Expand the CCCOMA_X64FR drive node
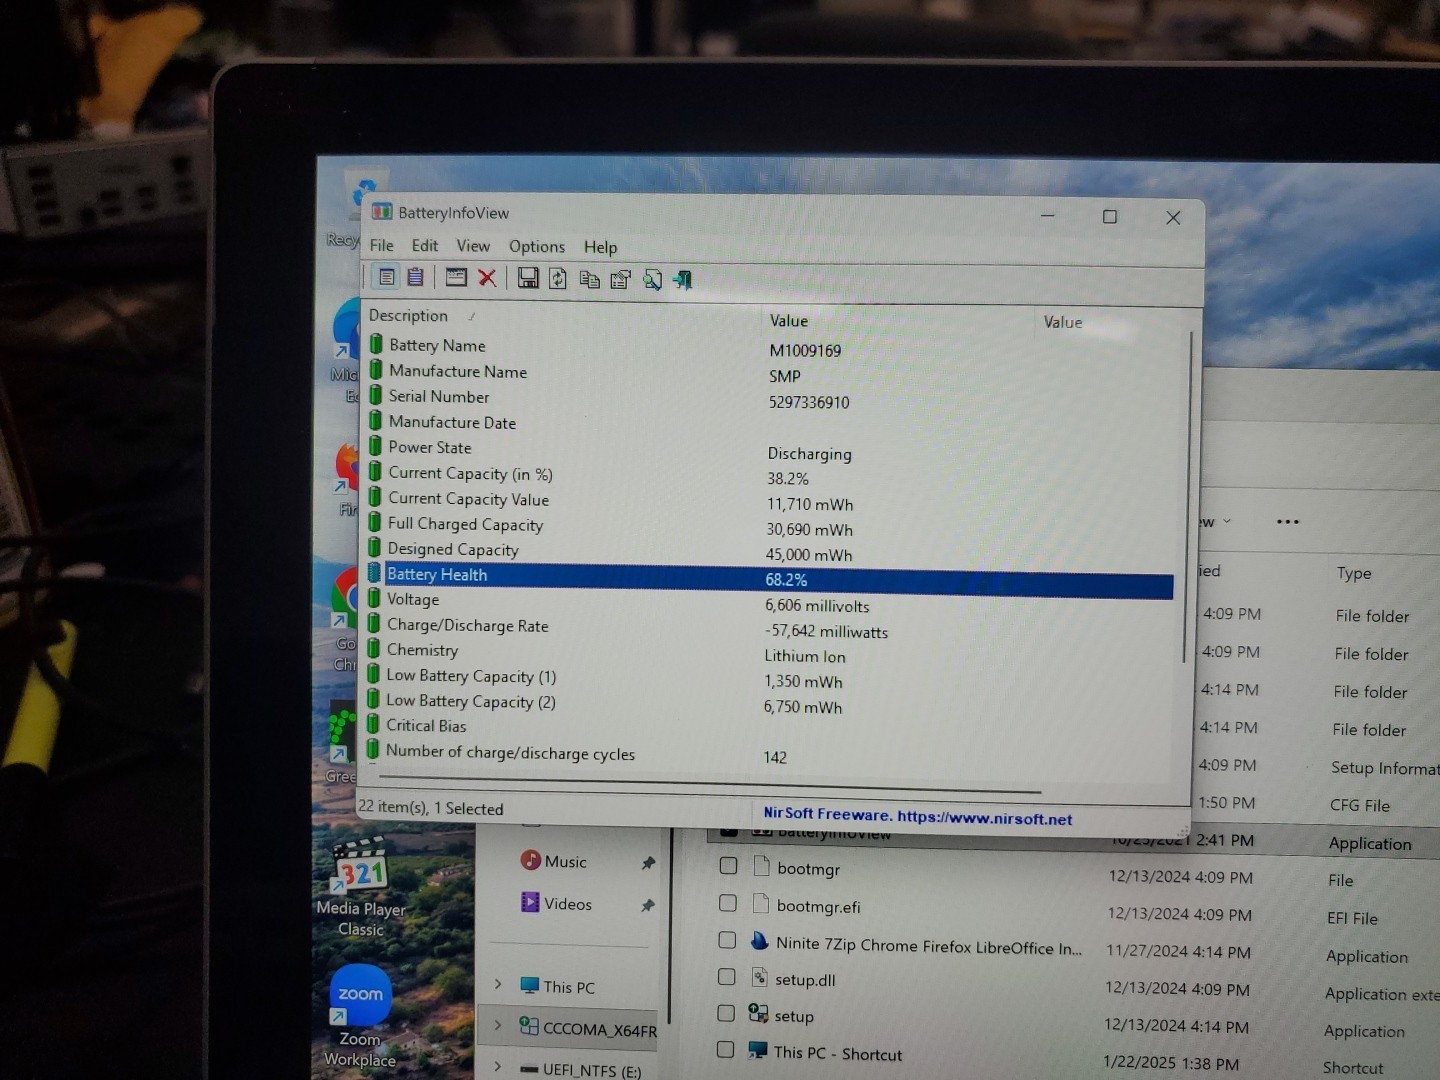The height and width of the screenshot is (1080, 1440). click(x=498, y=1026)
